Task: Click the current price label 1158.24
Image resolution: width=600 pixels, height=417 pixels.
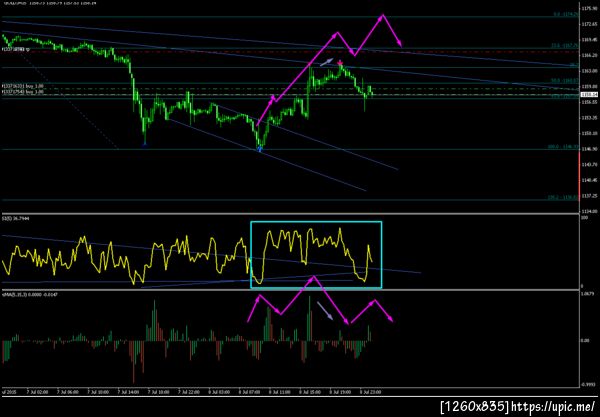Action: point(589,94)
